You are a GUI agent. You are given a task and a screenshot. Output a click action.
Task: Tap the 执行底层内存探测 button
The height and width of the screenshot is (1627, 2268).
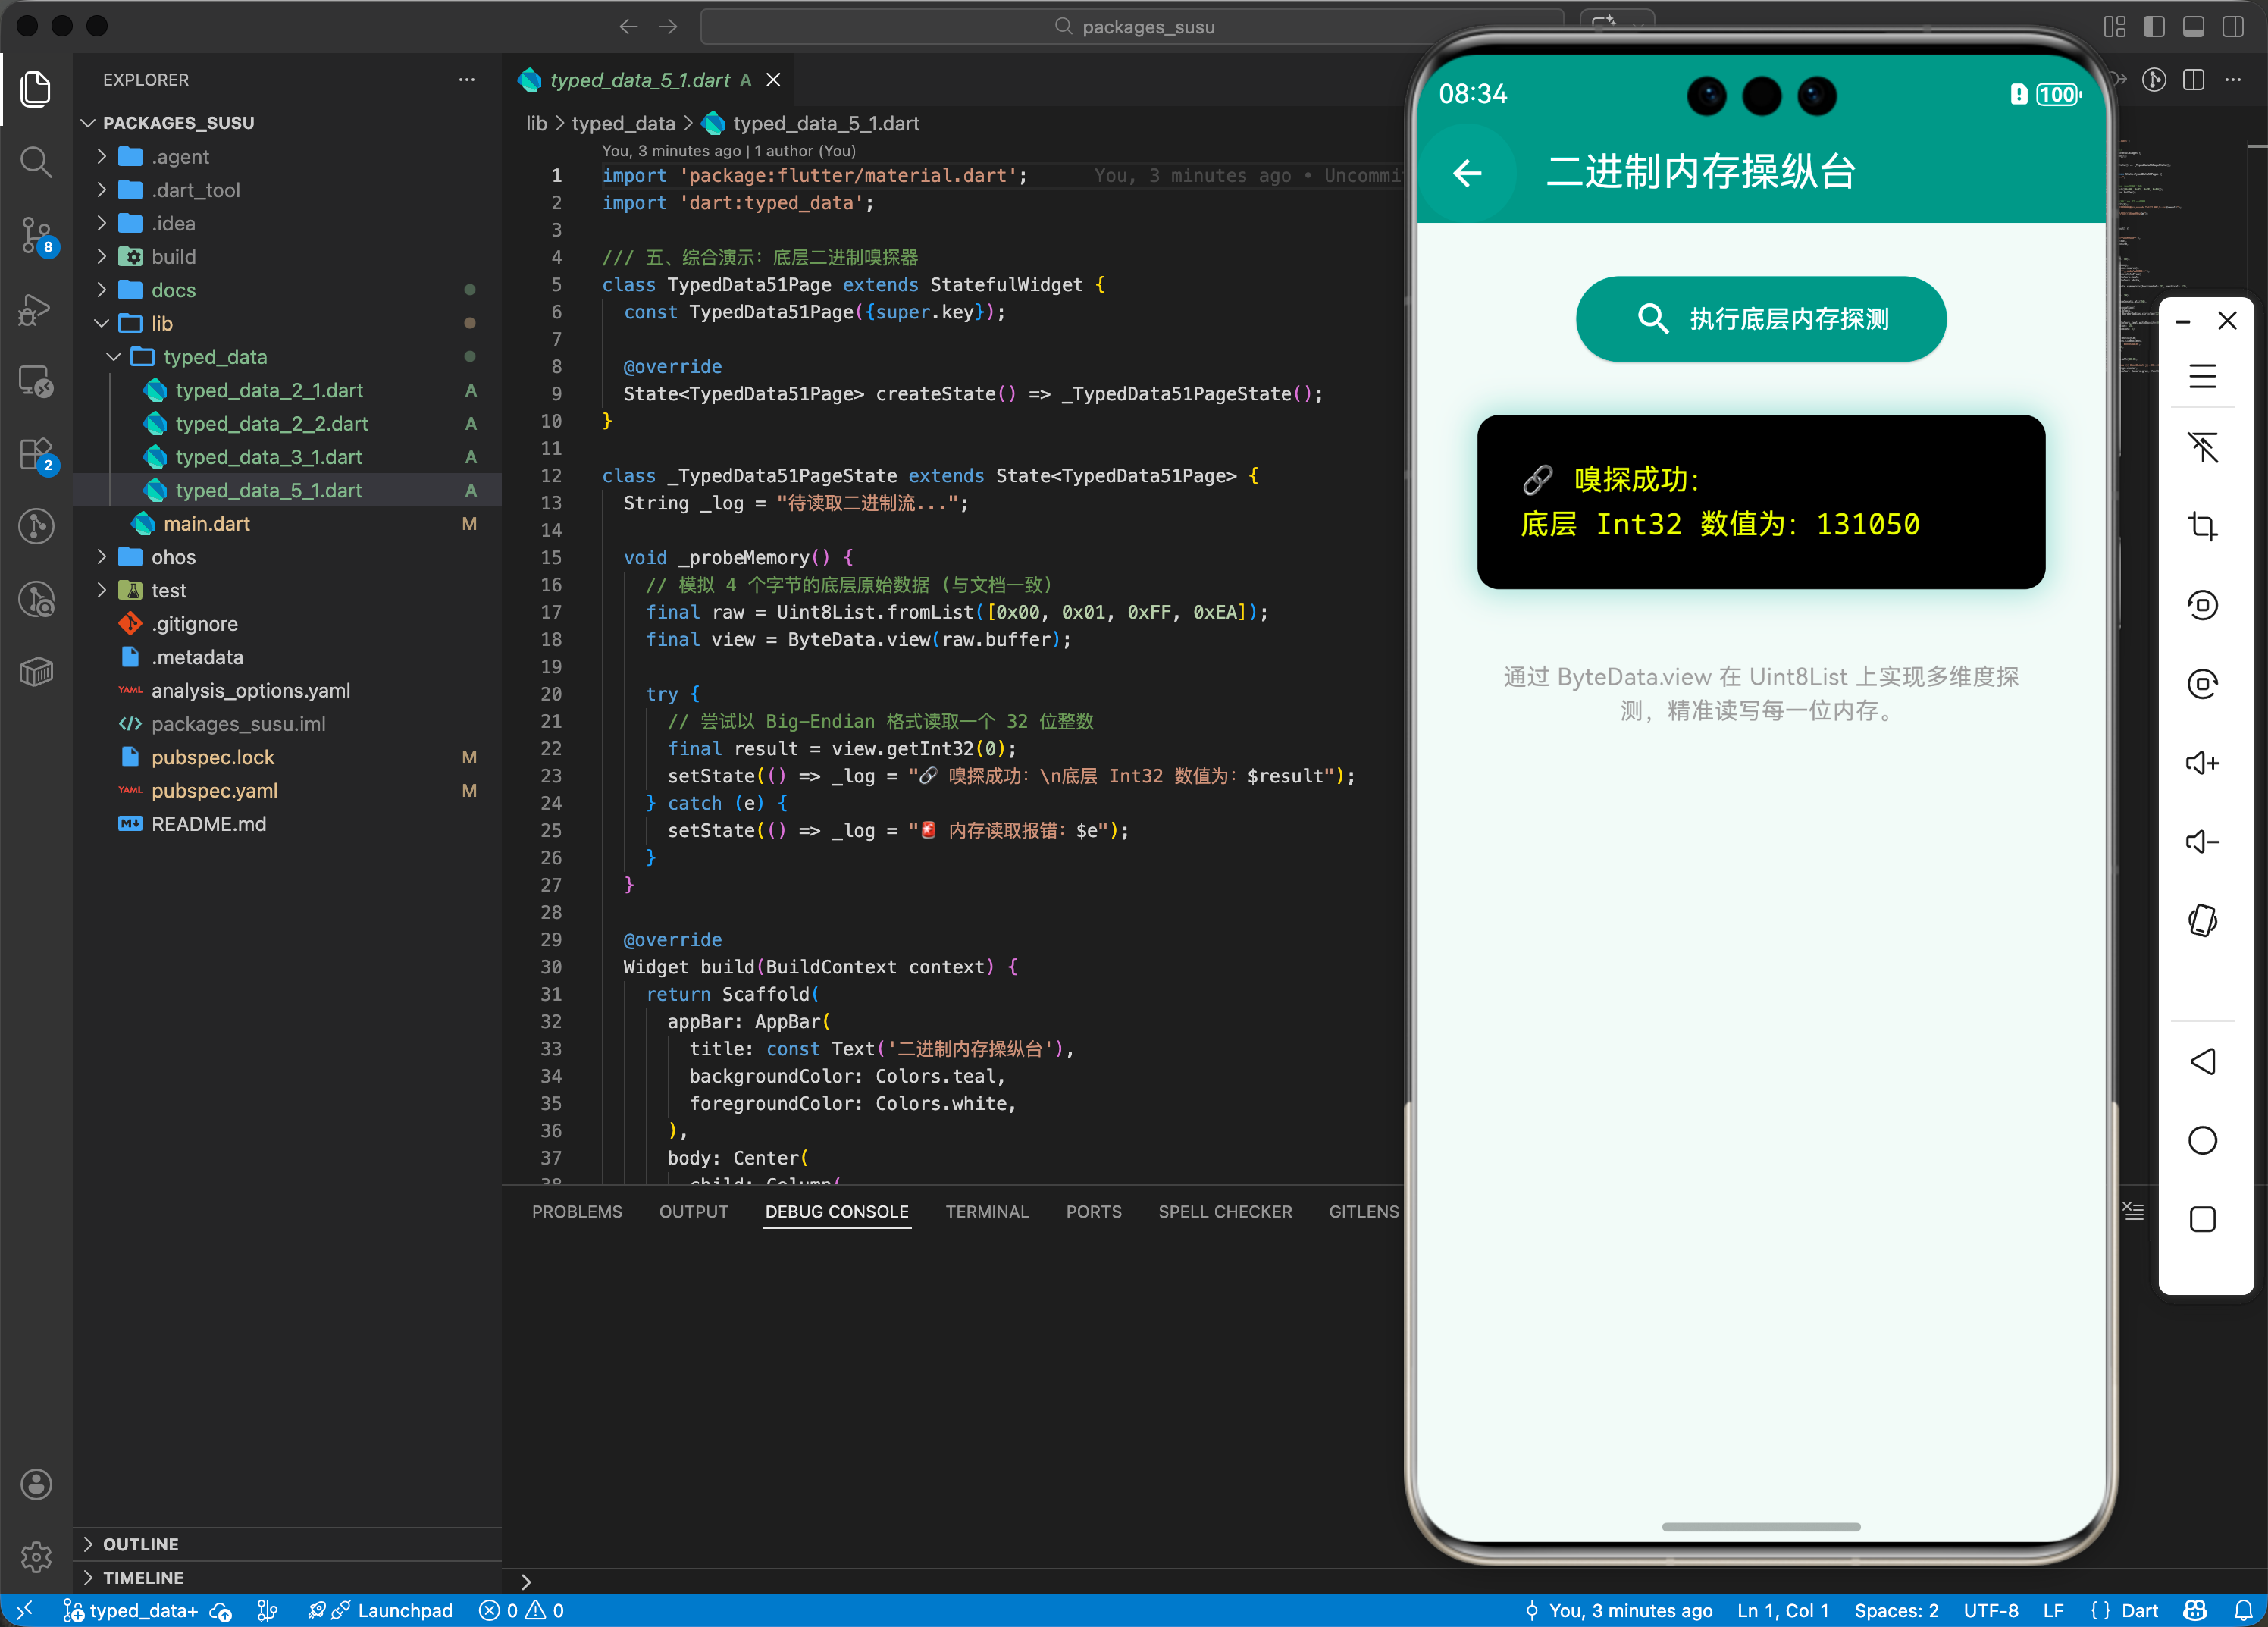[x=1760, y=318]
